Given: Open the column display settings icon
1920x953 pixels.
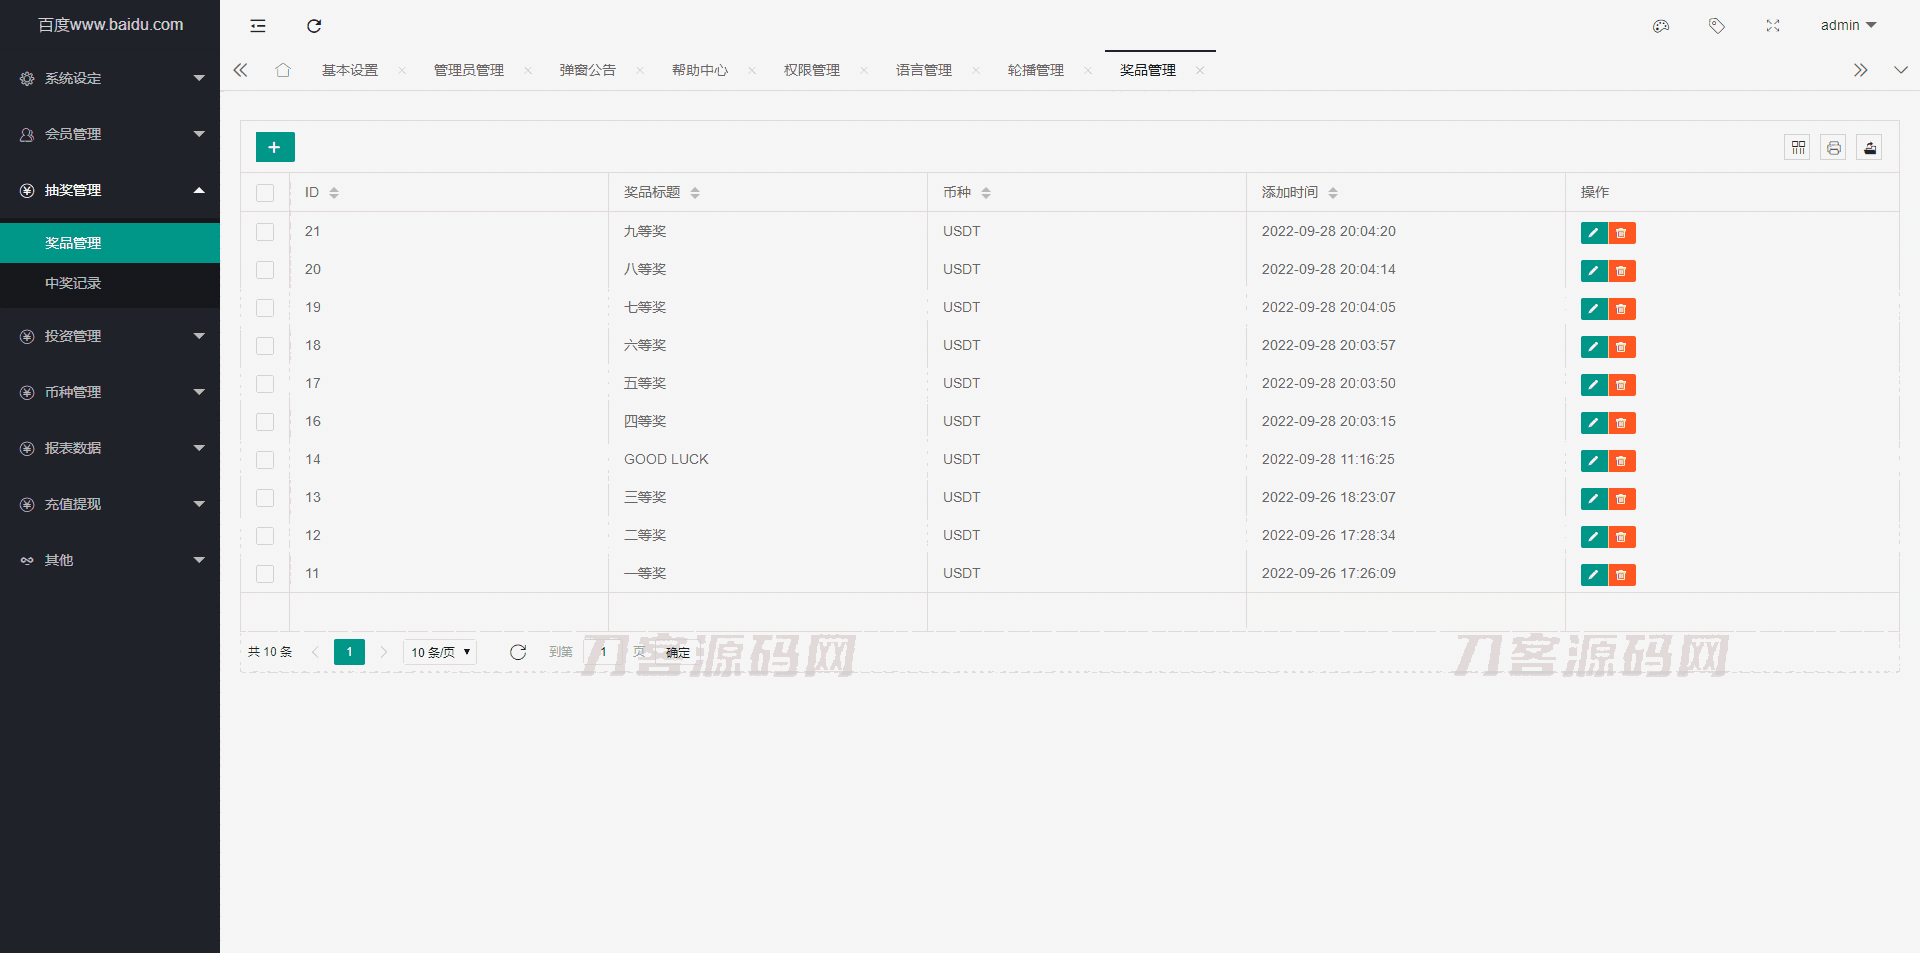Looking at the screenshot, I should pos(1797,147).
